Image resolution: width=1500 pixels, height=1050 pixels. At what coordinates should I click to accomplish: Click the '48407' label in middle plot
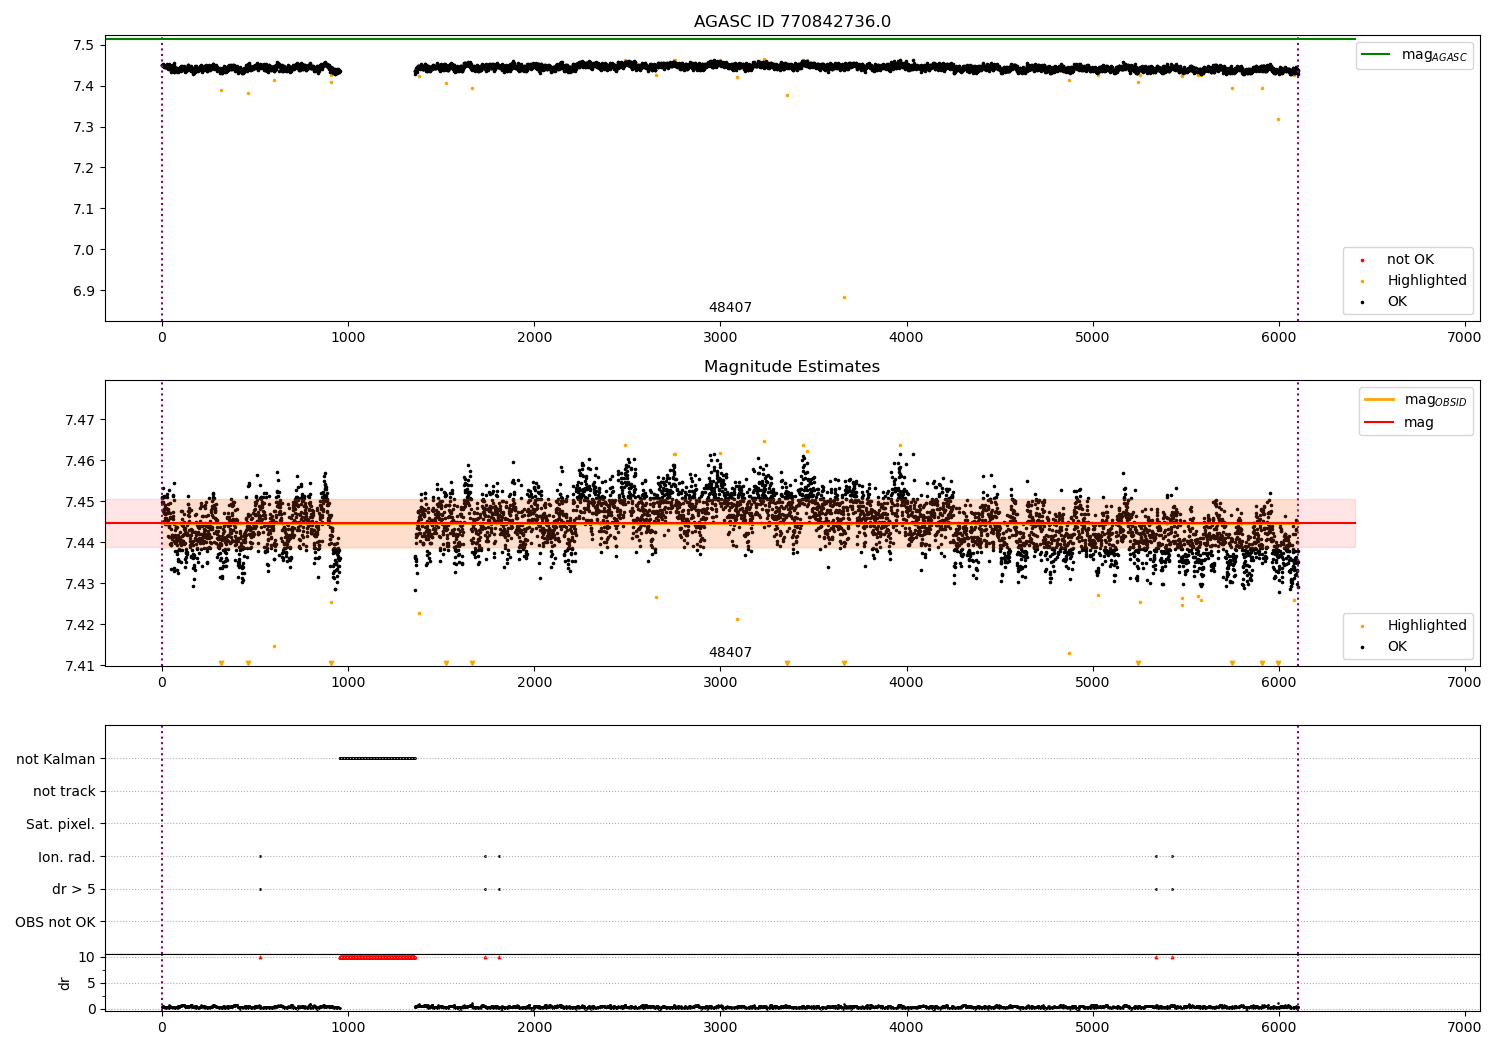[730, 653]
